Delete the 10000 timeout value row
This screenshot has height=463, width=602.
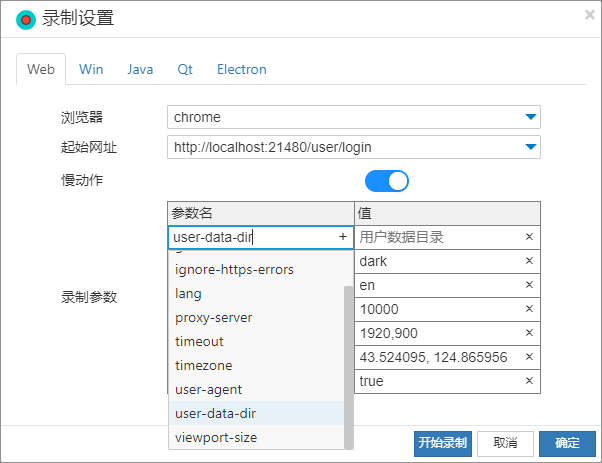coord(529,309)
